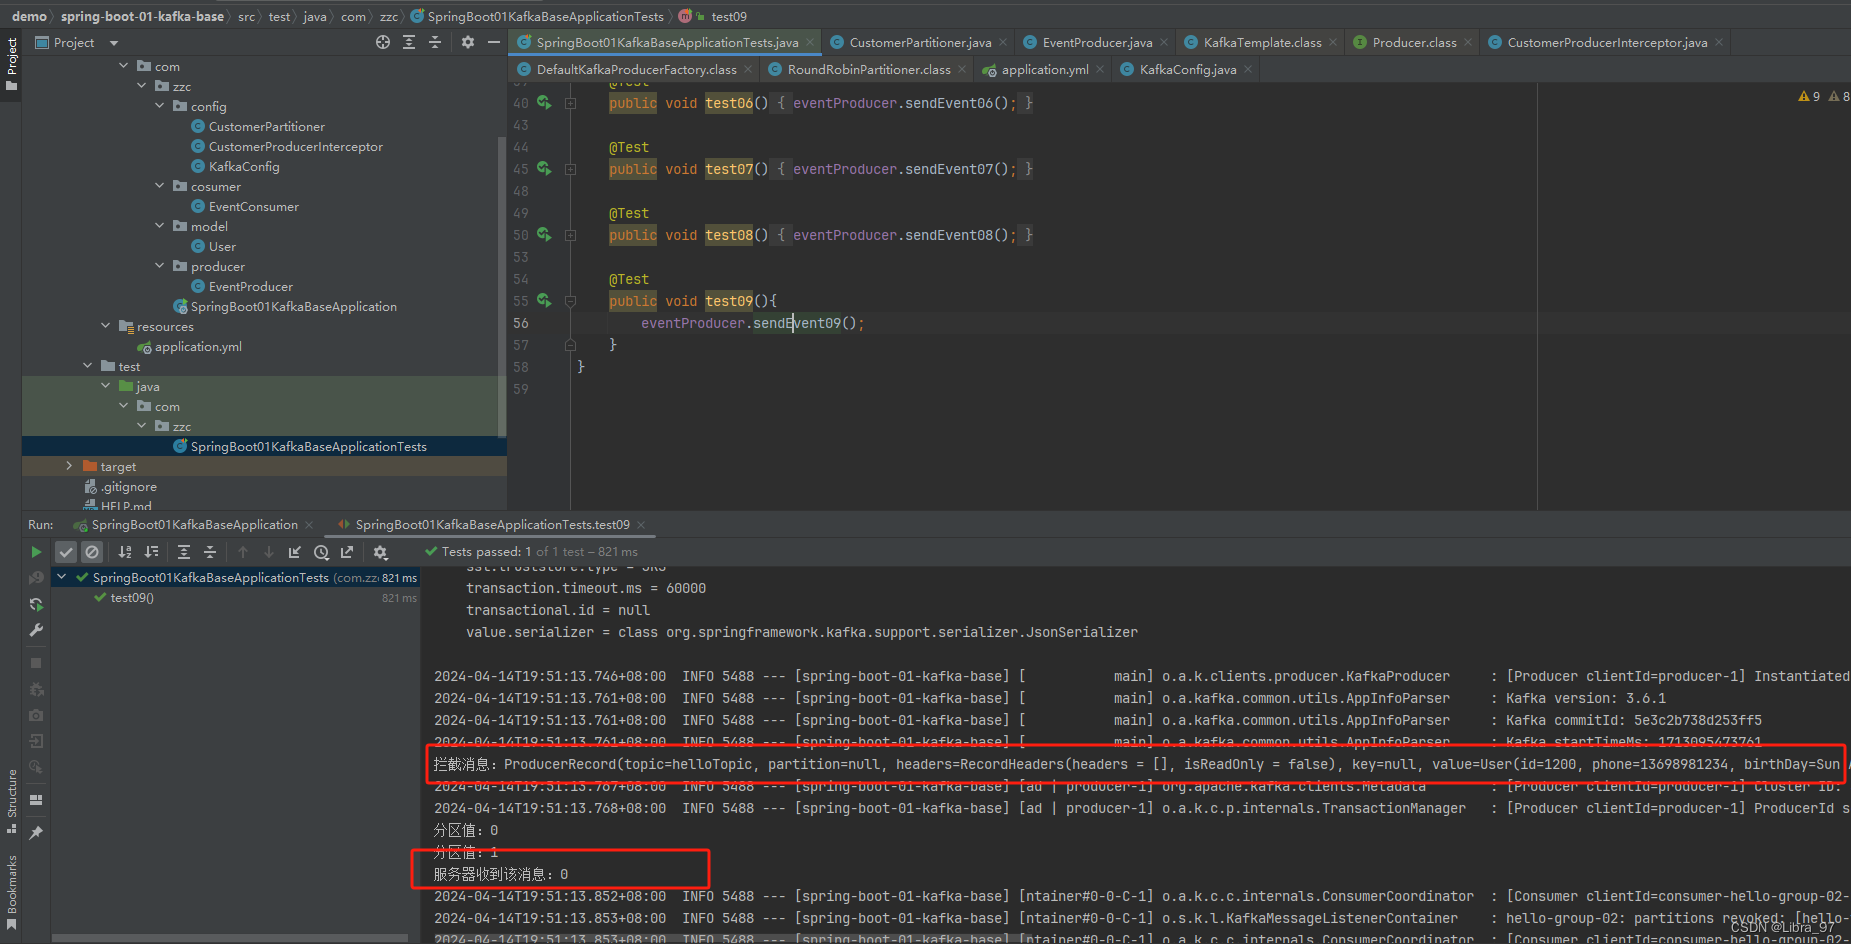Select the .gitignore file

point(129,486)
